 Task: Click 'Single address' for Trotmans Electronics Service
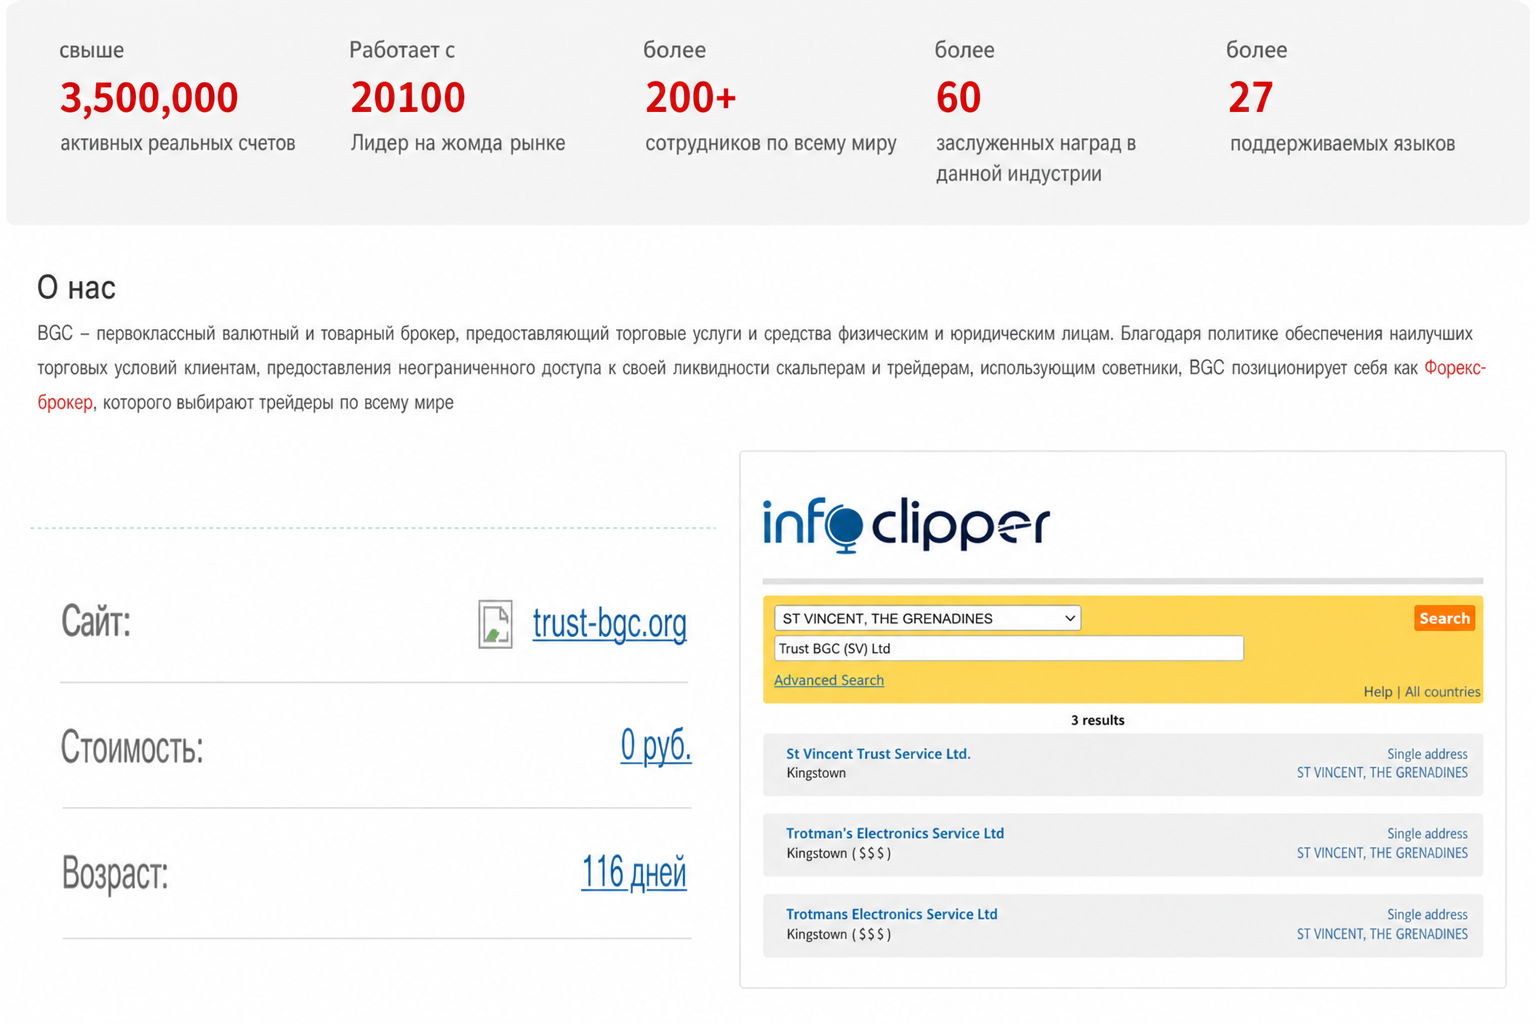(1427, 915)
